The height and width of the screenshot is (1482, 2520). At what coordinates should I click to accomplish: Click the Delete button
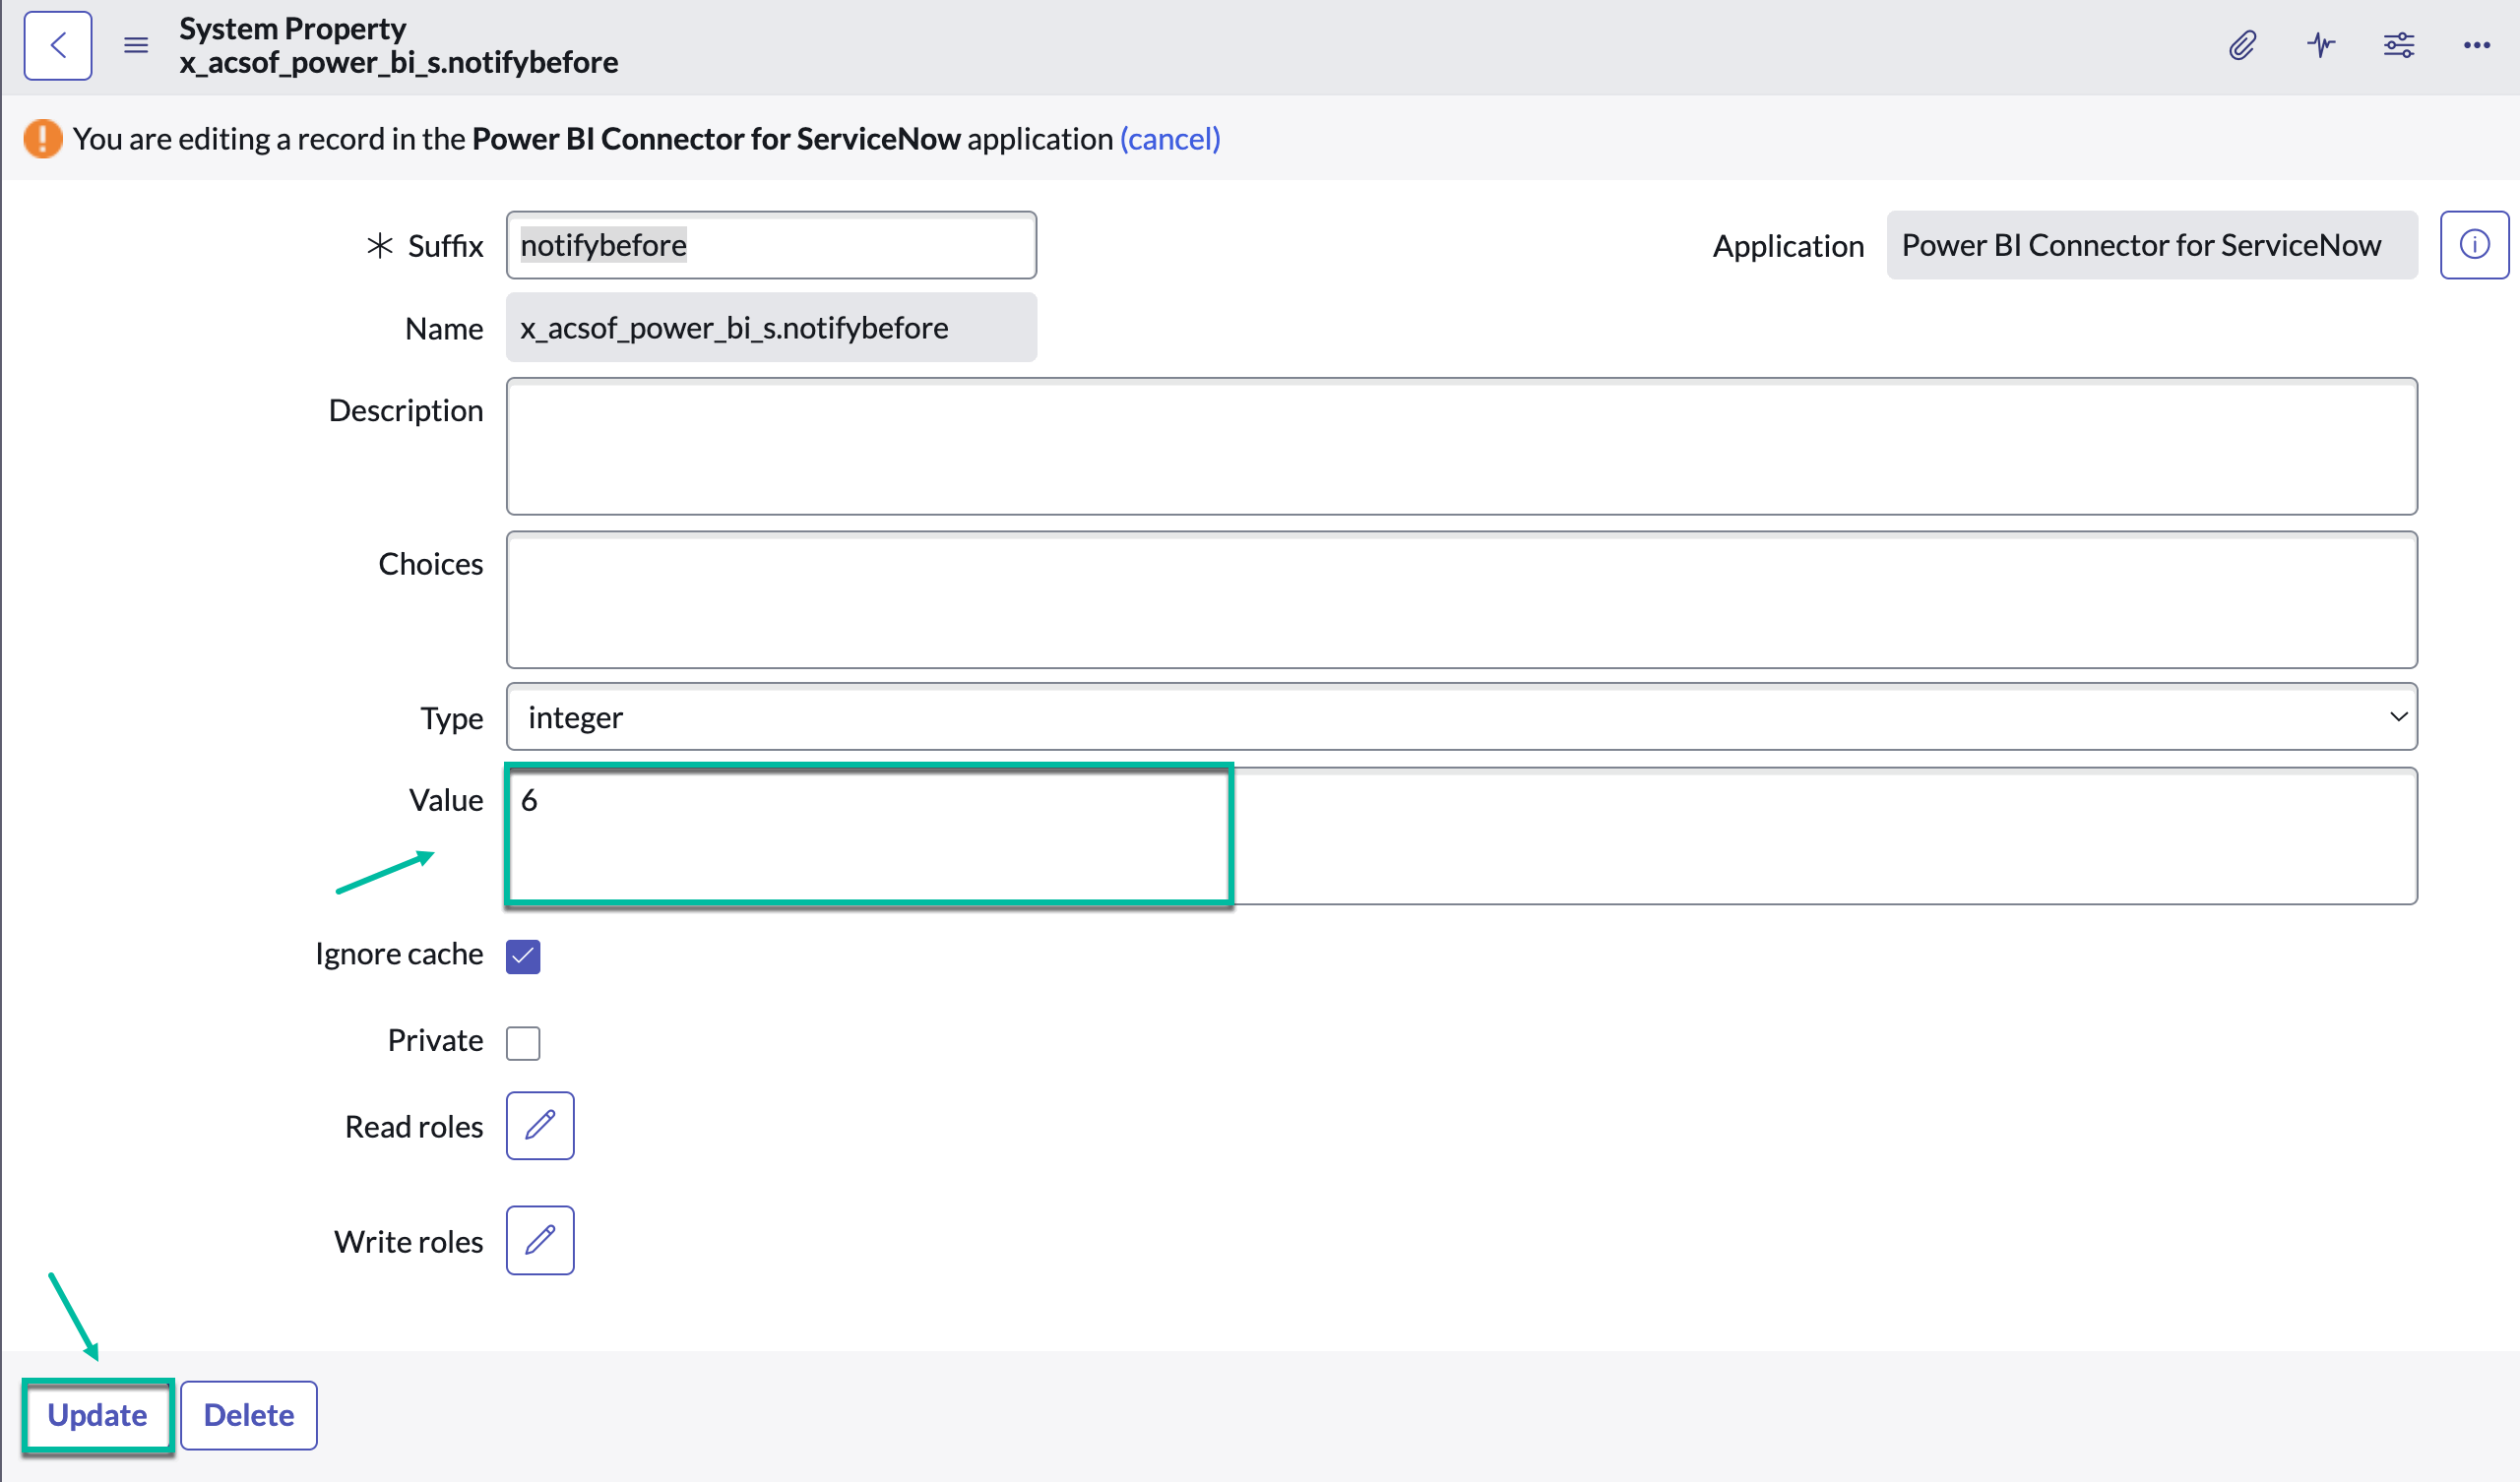tap(248, 1415)
